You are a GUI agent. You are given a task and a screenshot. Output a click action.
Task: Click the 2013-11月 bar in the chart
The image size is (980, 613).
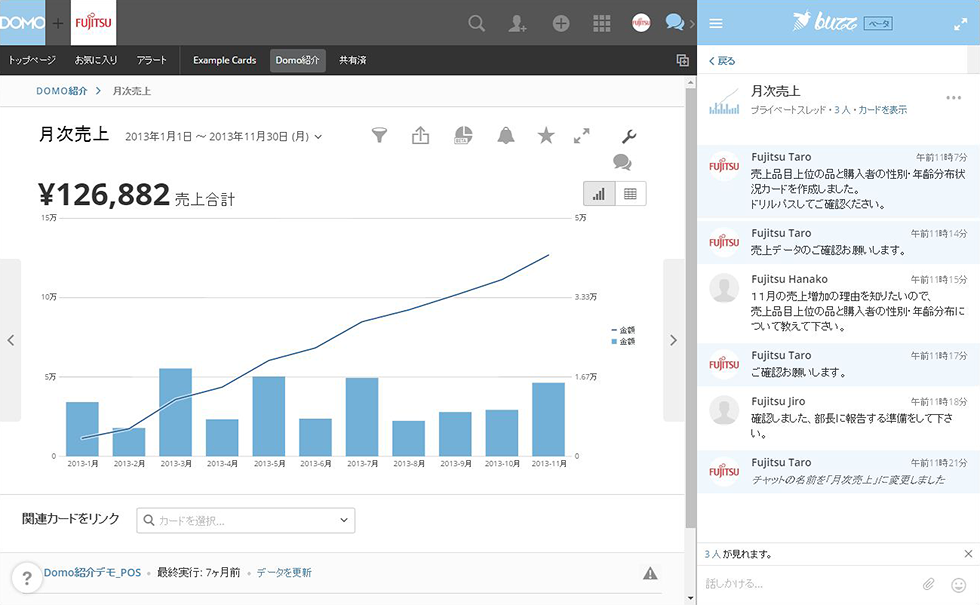click(549, 419)
